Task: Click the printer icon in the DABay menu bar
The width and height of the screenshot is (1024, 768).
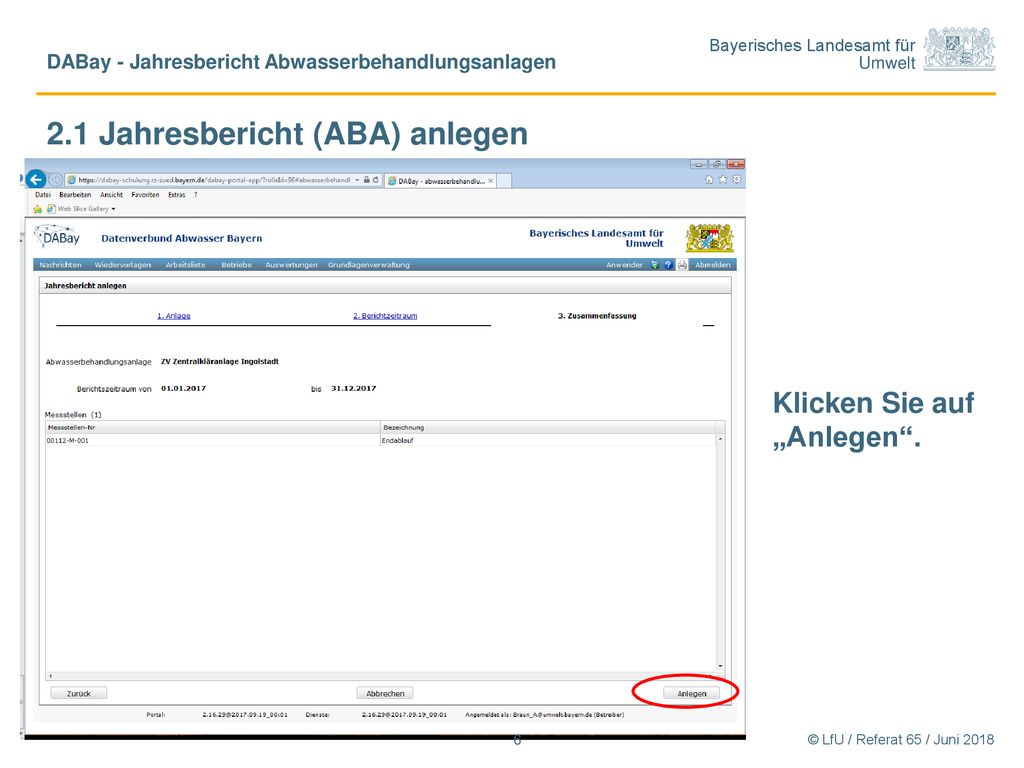Action: pos(682,264)
